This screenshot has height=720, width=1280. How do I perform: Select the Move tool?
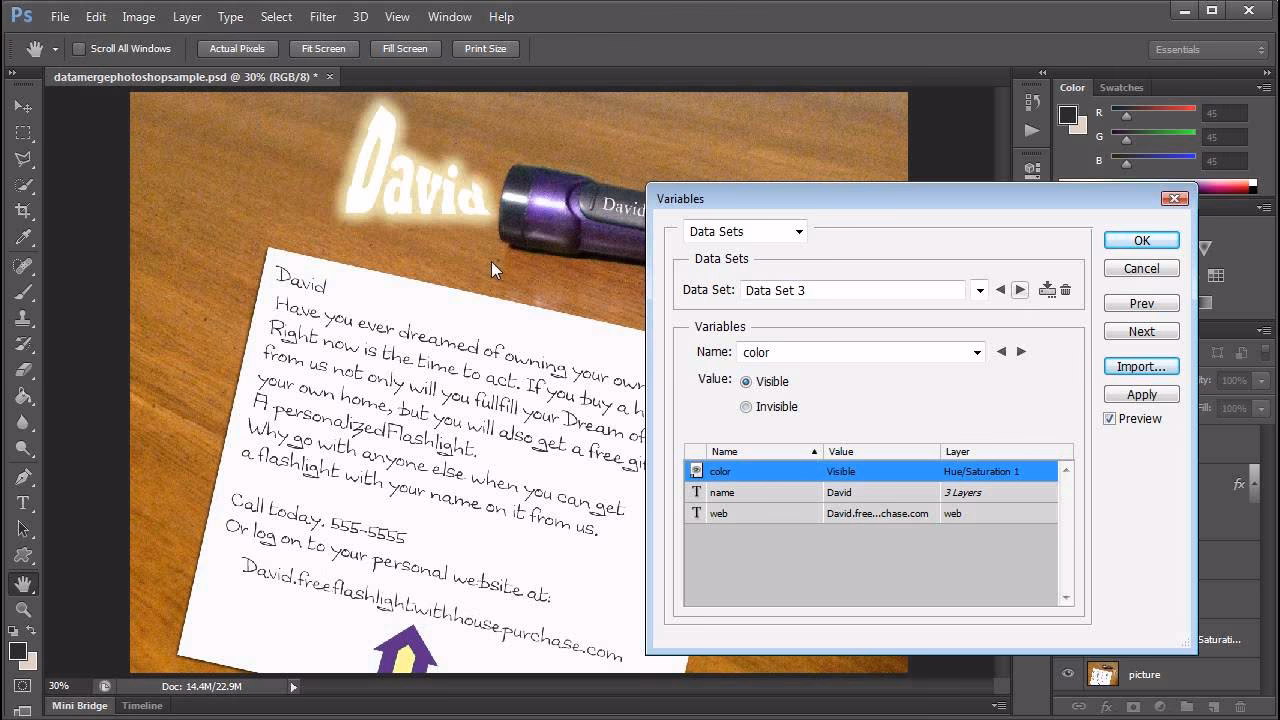23,106
